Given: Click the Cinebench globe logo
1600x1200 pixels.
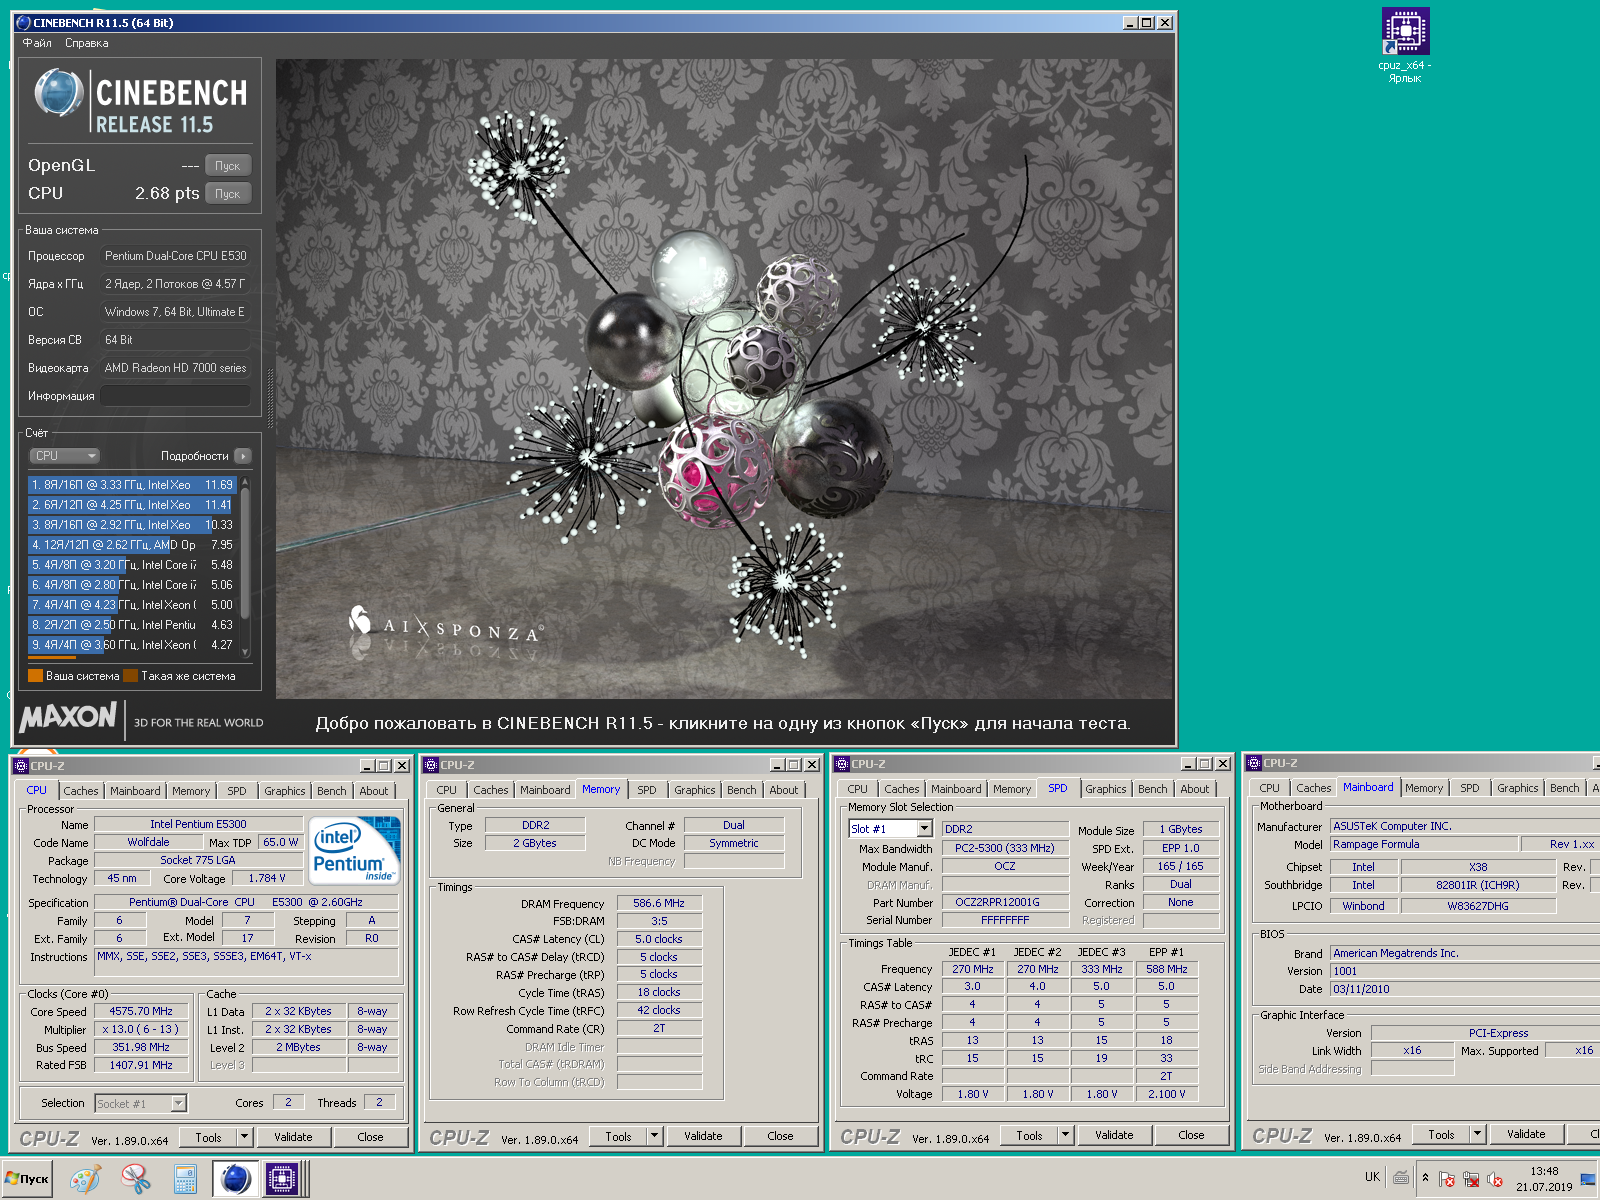Looking at the screenshot, I should [x=59, y=93].
